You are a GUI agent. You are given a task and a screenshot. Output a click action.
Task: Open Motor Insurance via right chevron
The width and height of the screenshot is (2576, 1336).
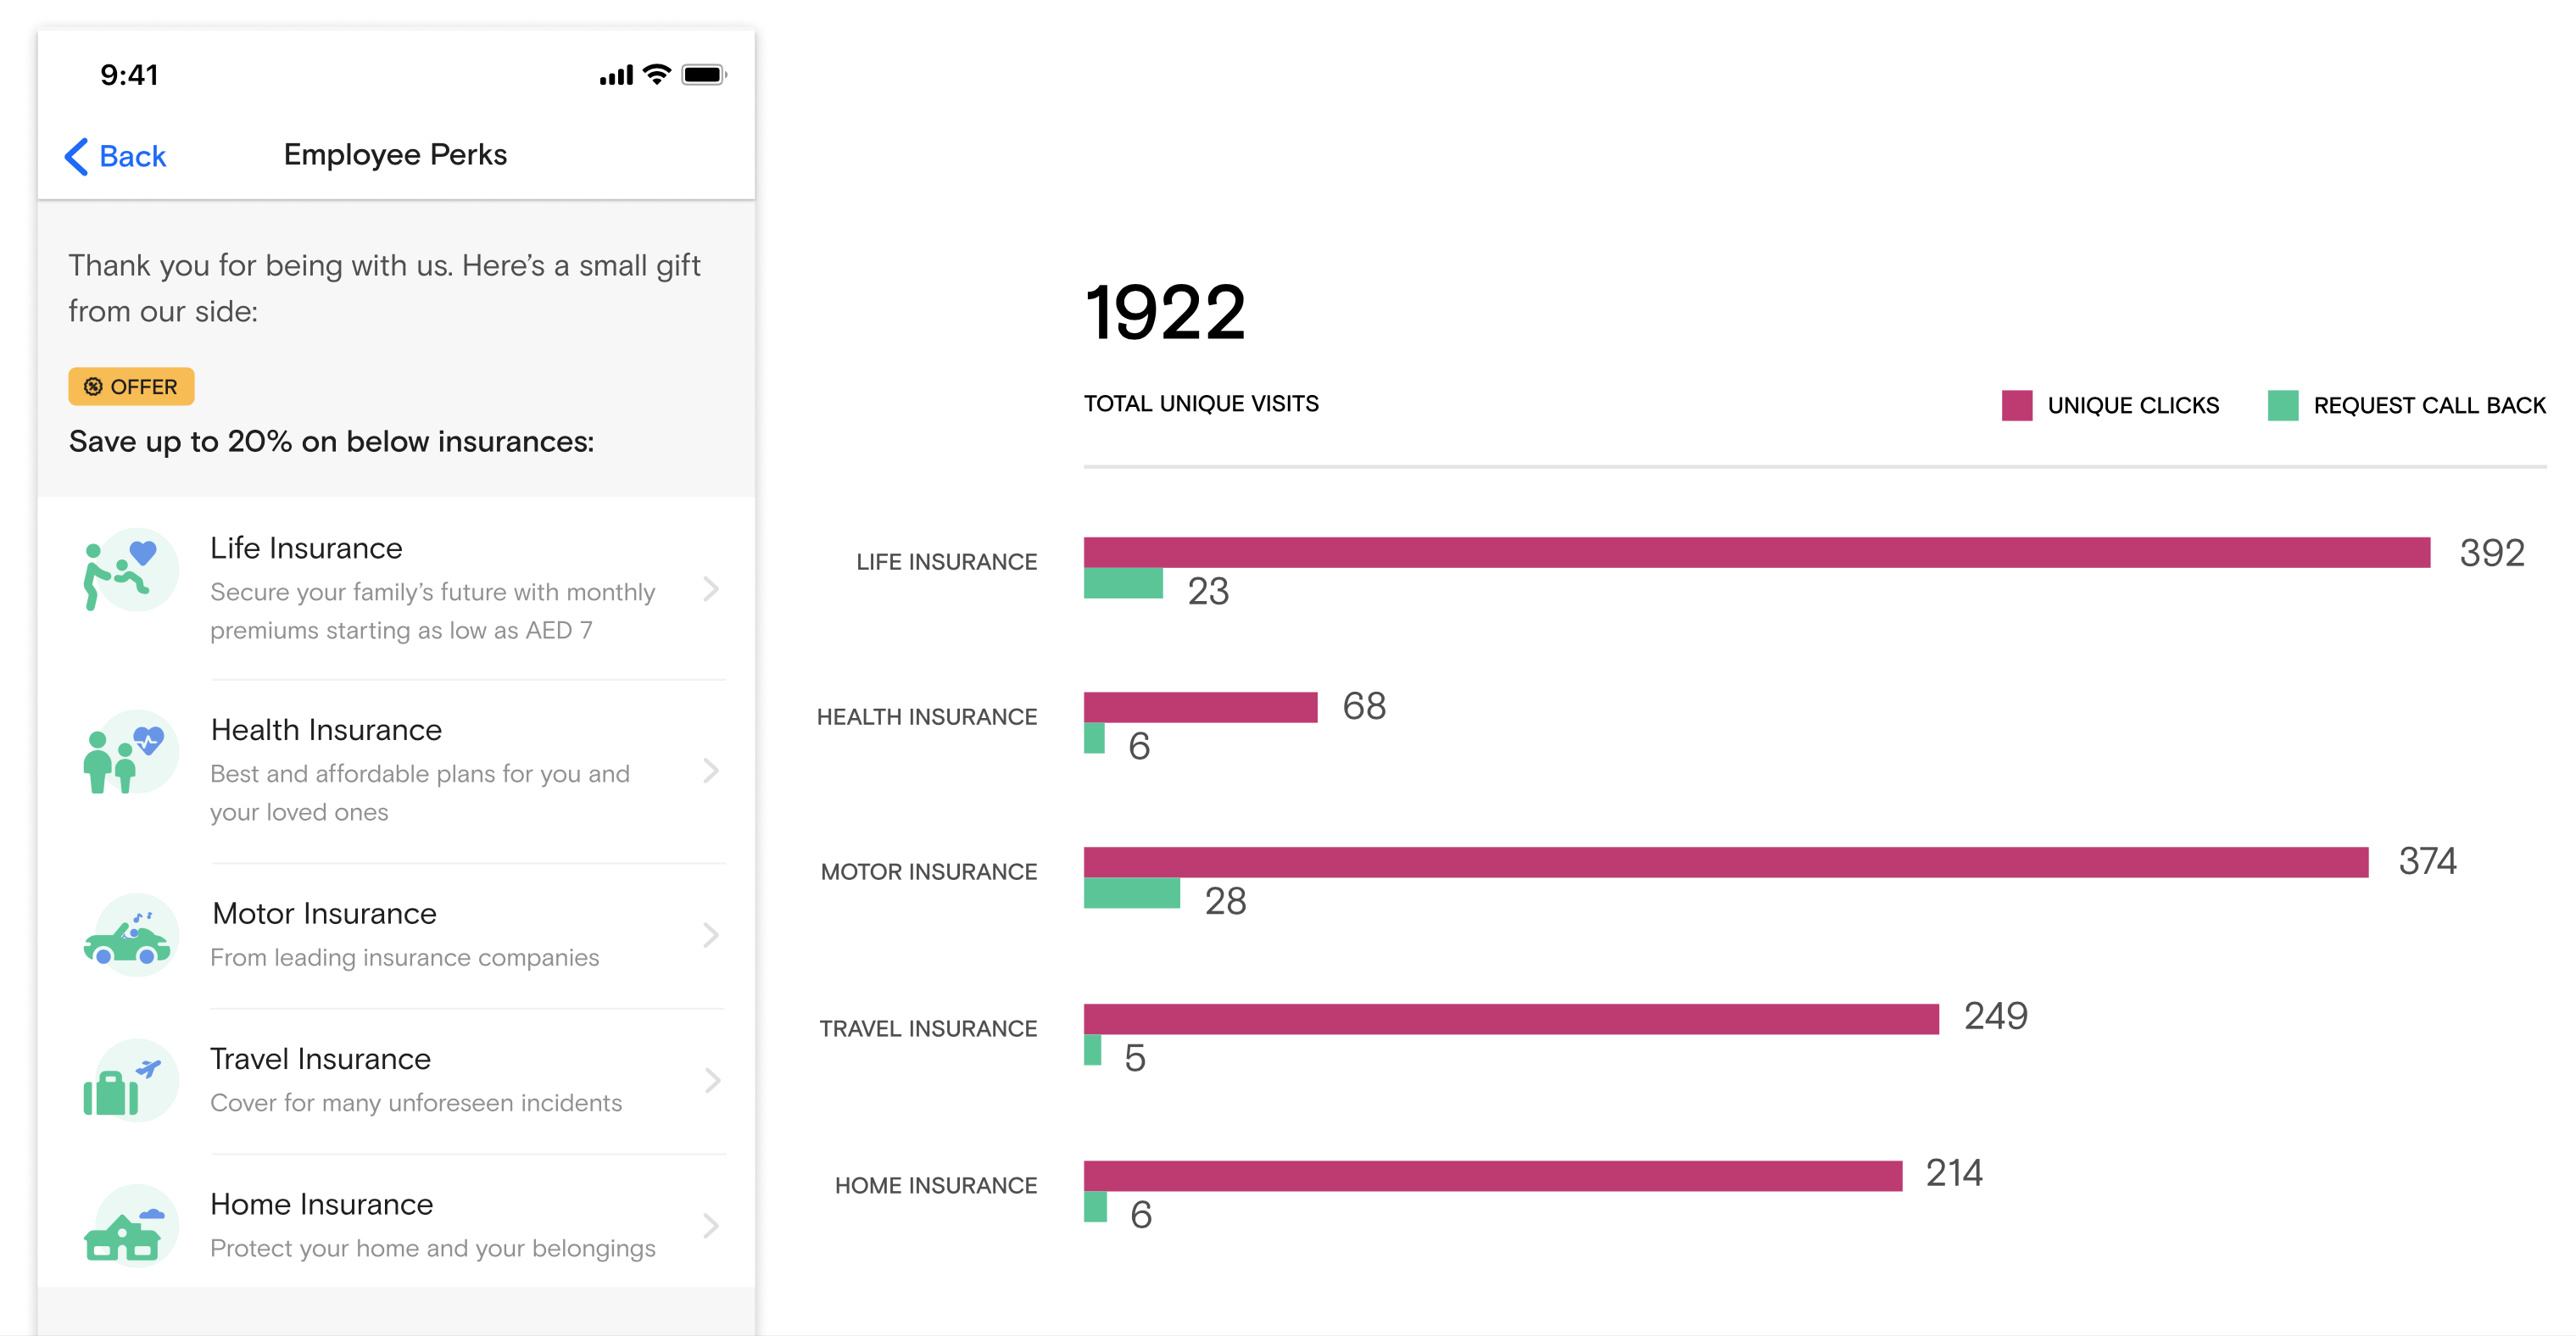[x=711, y=935]
